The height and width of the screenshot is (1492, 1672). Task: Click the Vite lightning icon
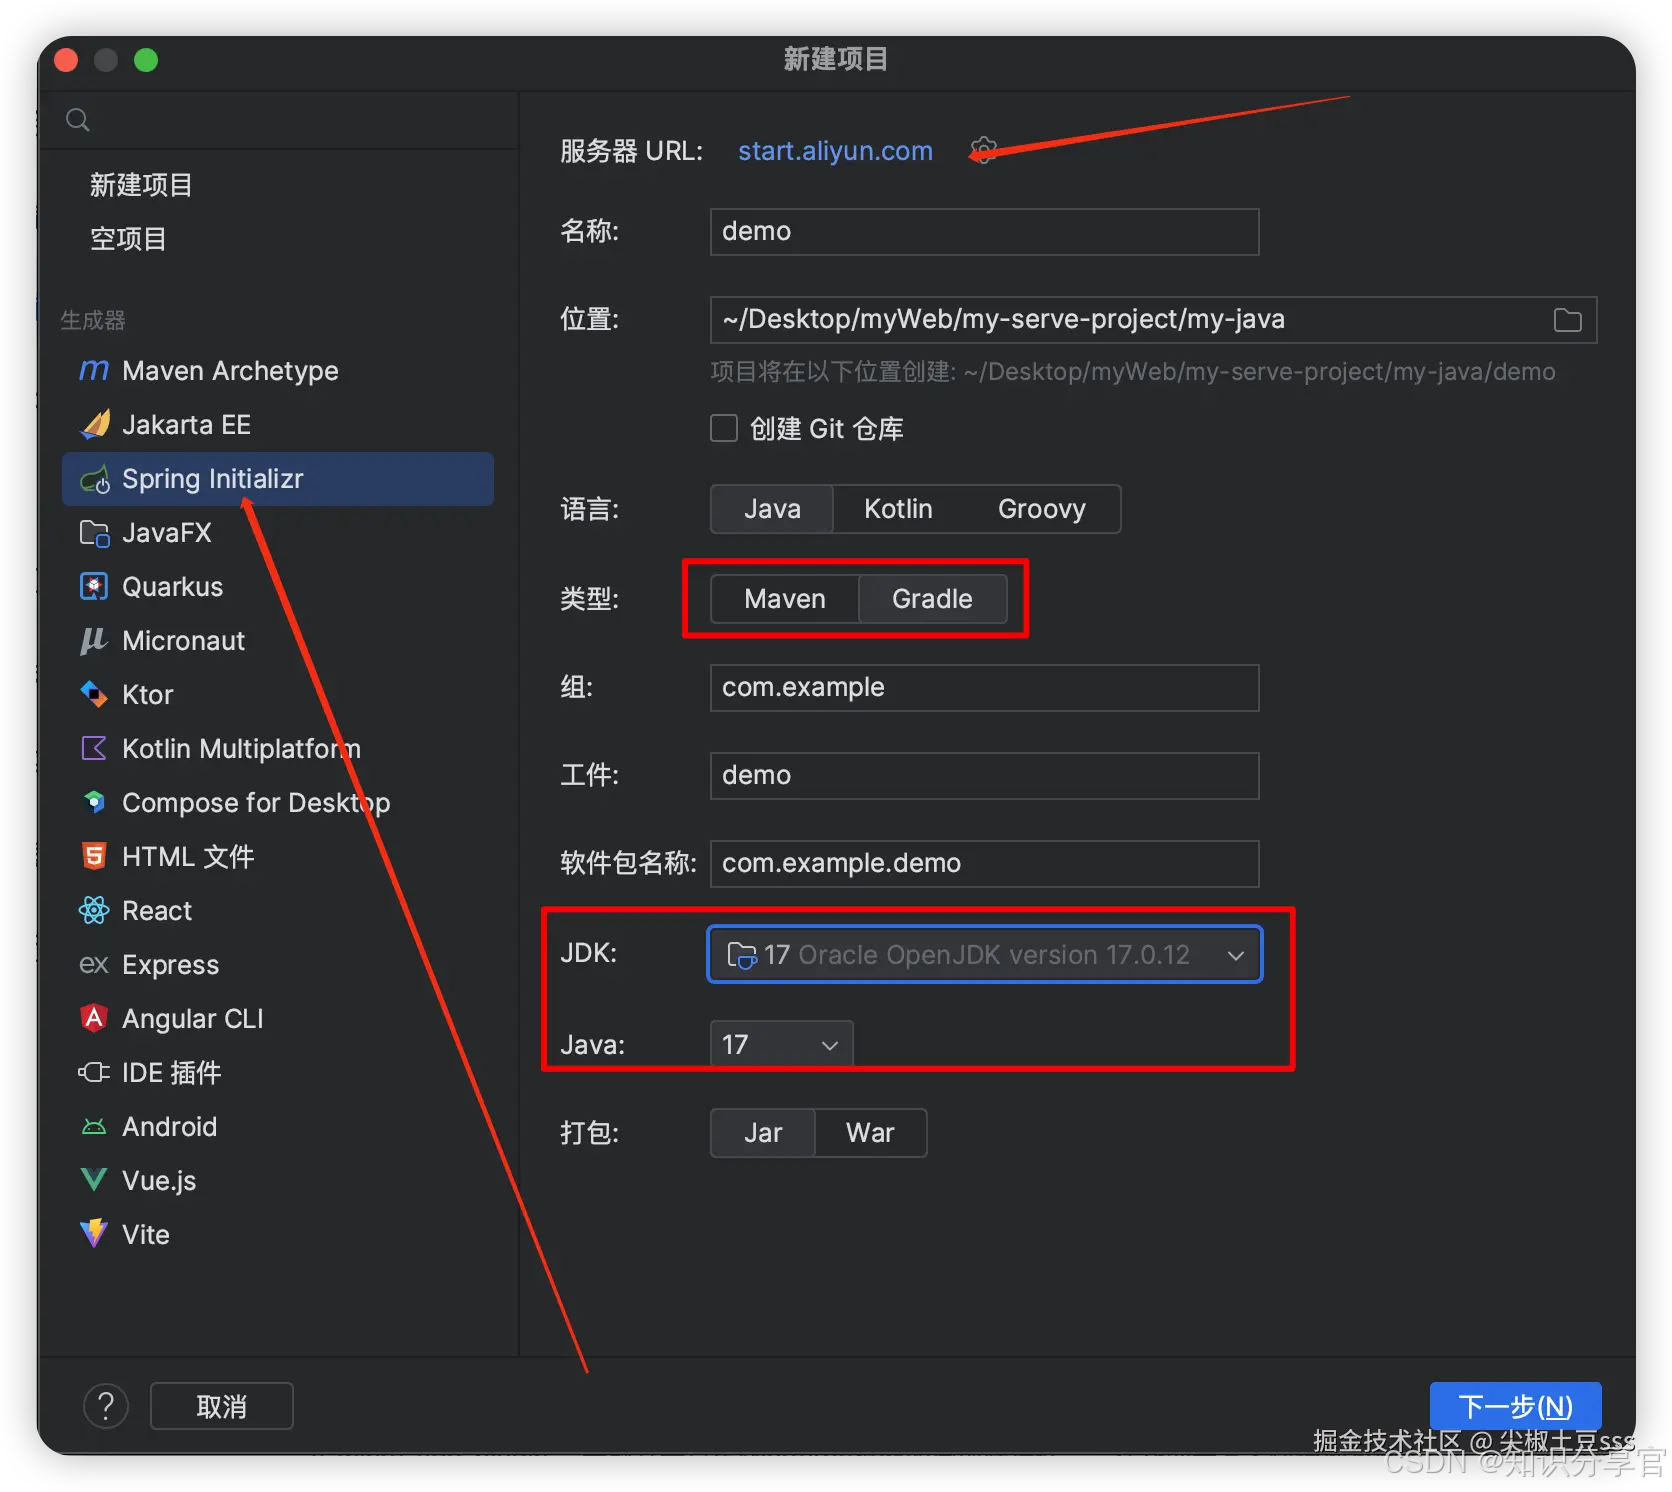[94, 1234]
